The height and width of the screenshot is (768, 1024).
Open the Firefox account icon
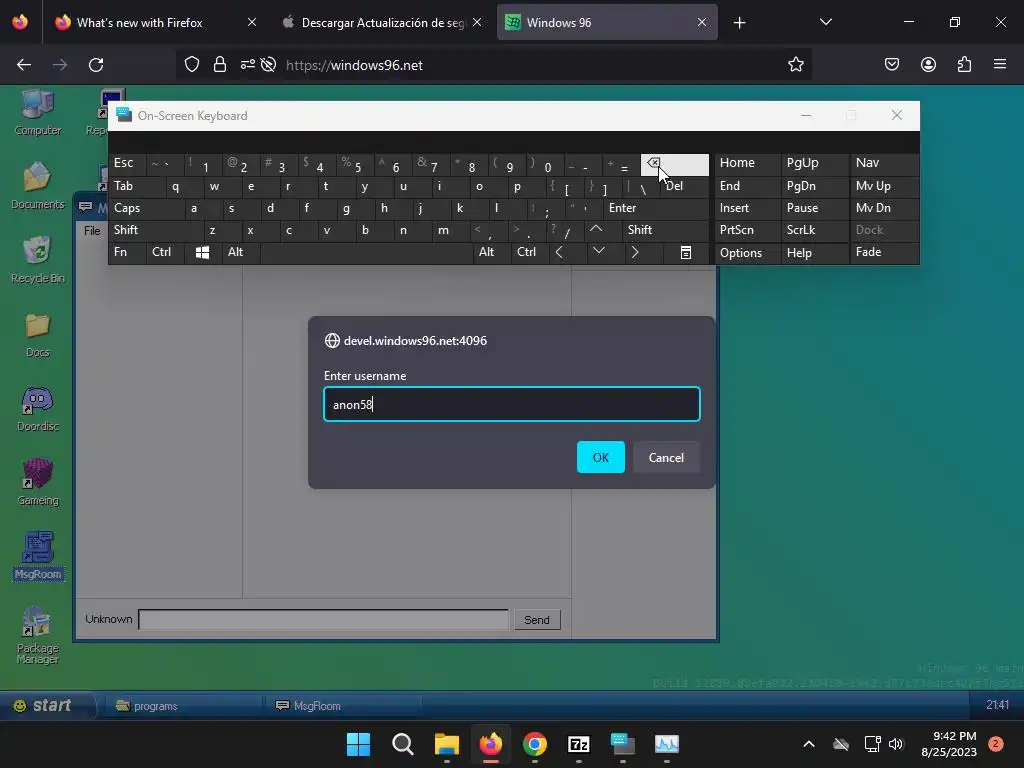tap(928, 64)
